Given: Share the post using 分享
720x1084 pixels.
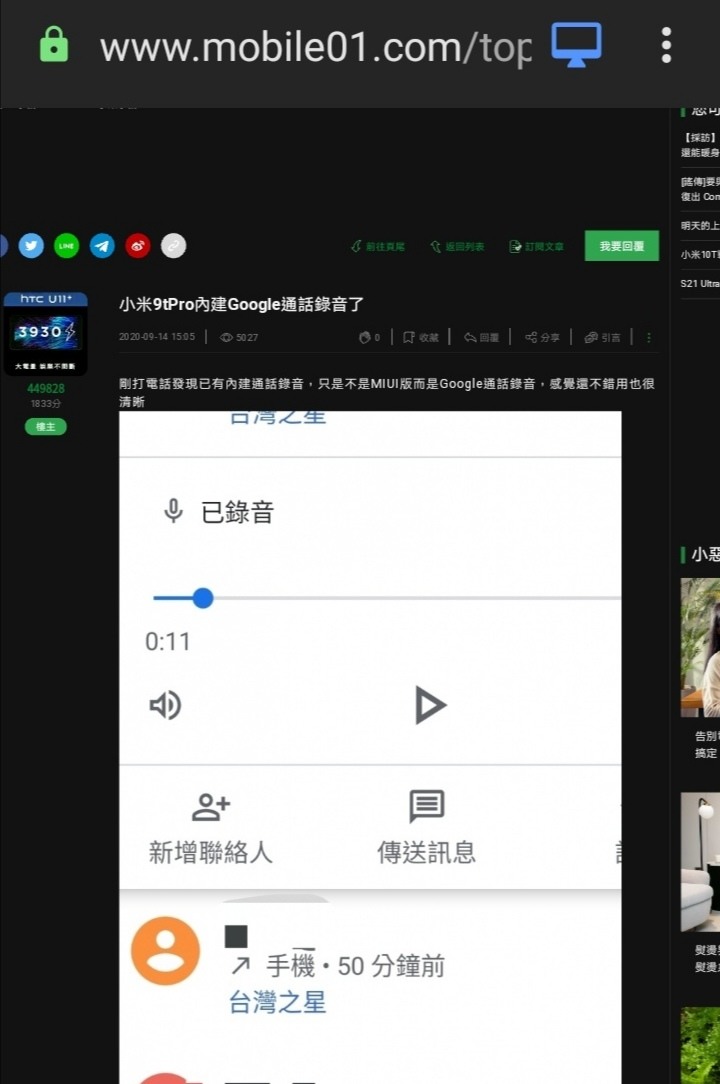Looking at the screenshot, I should pos(542,337).
